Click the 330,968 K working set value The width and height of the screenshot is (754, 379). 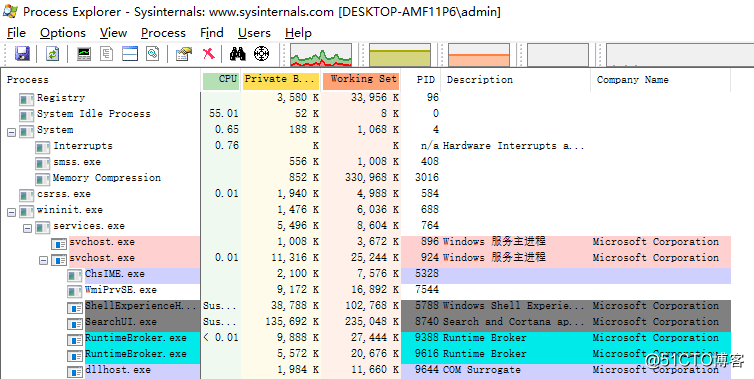372,178
